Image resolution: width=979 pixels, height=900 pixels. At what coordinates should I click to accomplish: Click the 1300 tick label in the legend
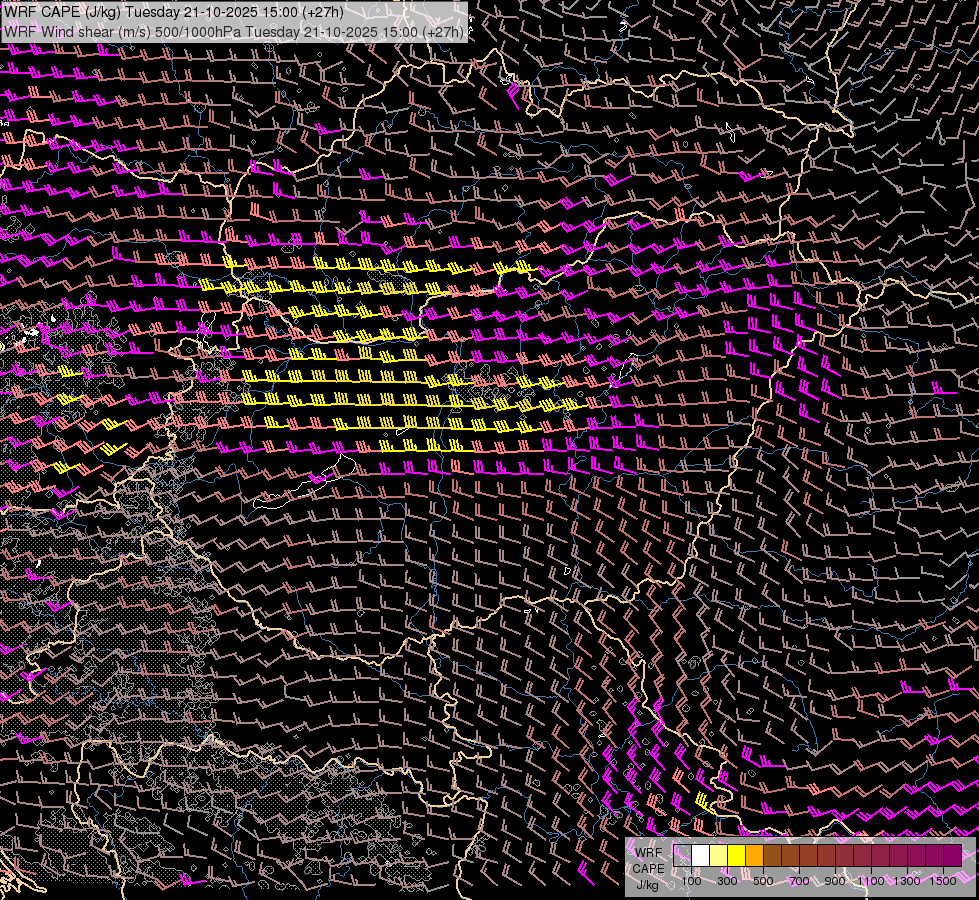click(x=907, y=881)
